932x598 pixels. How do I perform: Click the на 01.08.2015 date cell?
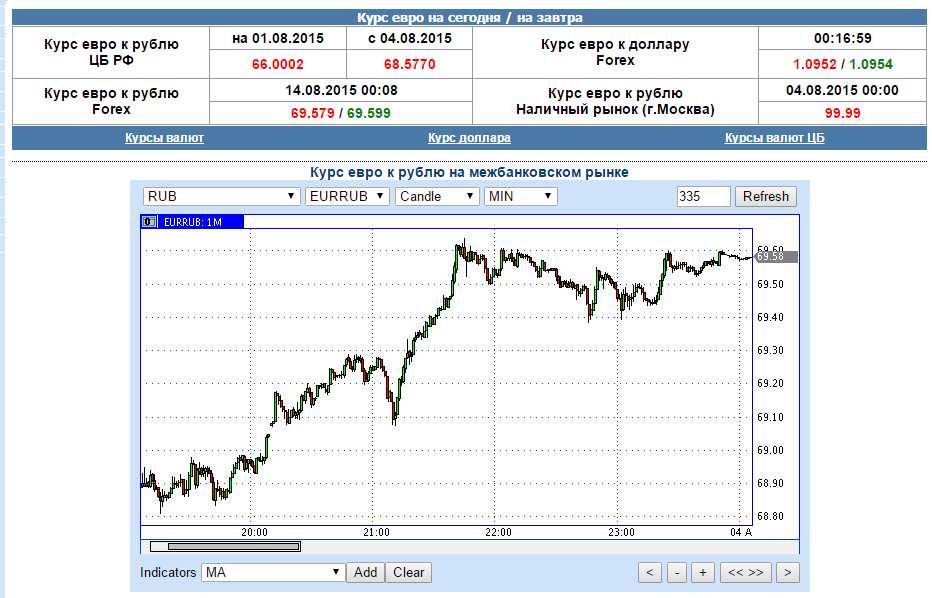(278, 39)
